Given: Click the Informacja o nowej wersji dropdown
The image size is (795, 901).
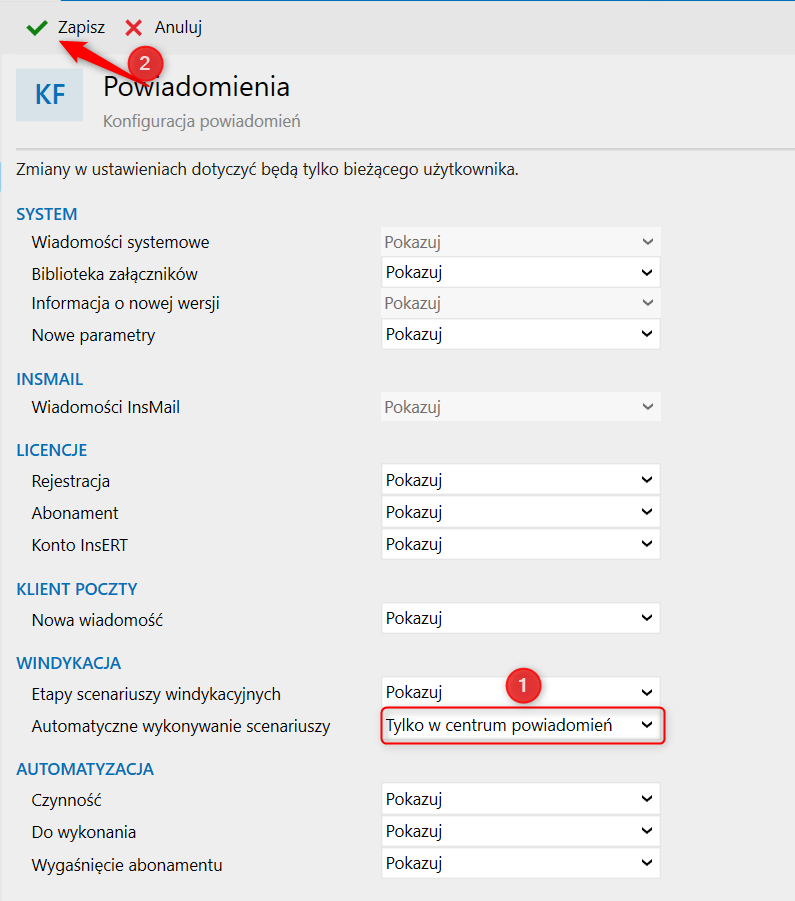Looking at the screenshot, I should tap(520, 303).
